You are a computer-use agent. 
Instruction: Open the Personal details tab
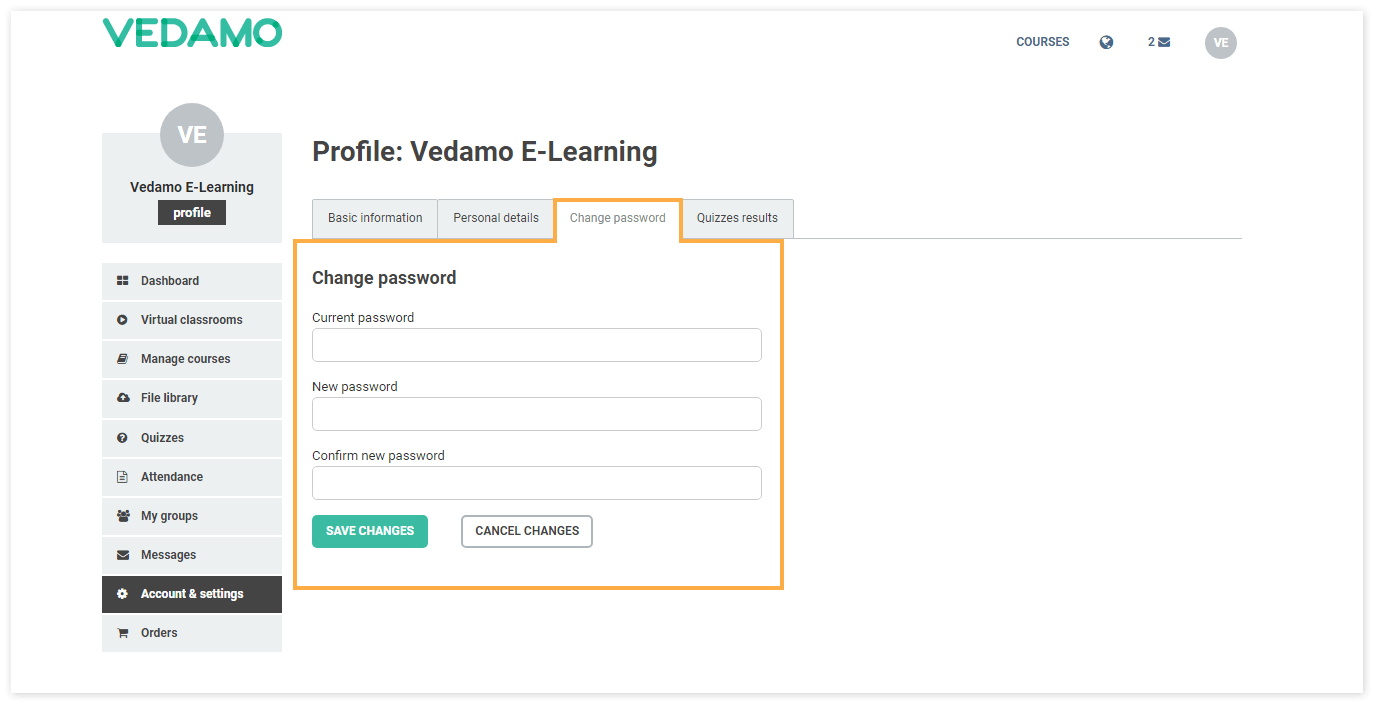496,218
